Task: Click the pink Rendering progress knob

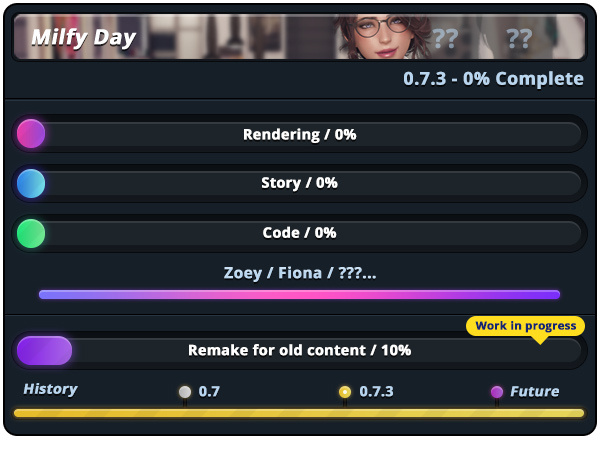Action: click(x=31, y=134)
